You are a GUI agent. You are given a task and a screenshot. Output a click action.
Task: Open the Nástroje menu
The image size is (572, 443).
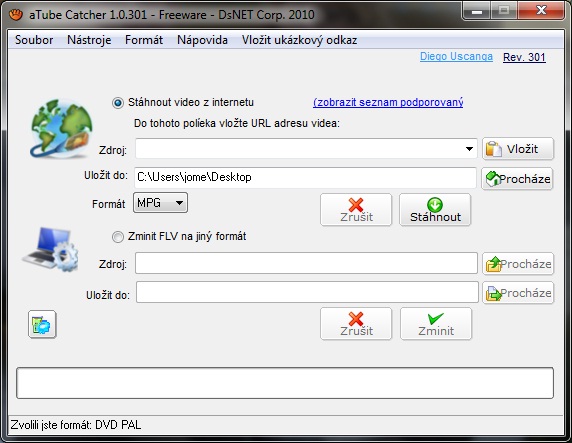tap(89, 40)
